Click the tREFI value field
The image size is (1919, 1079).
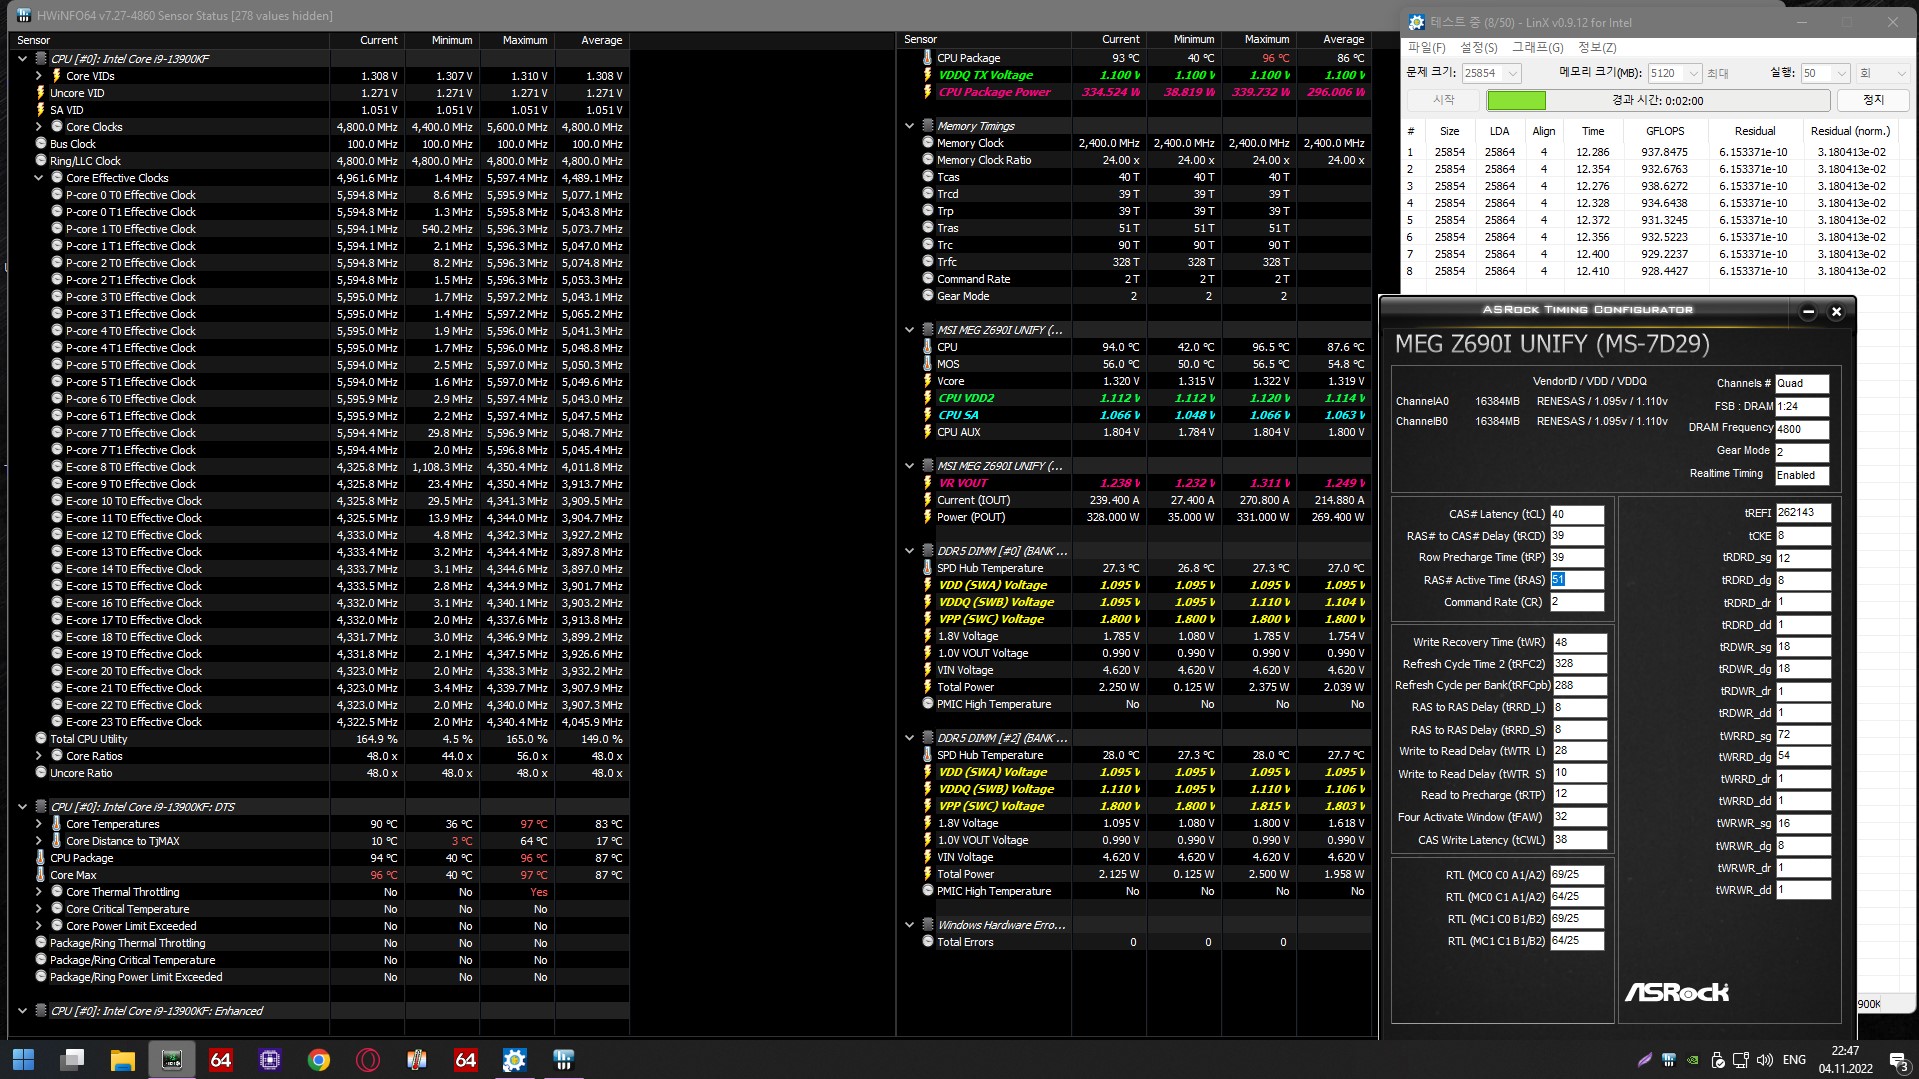click(1803, 513)
